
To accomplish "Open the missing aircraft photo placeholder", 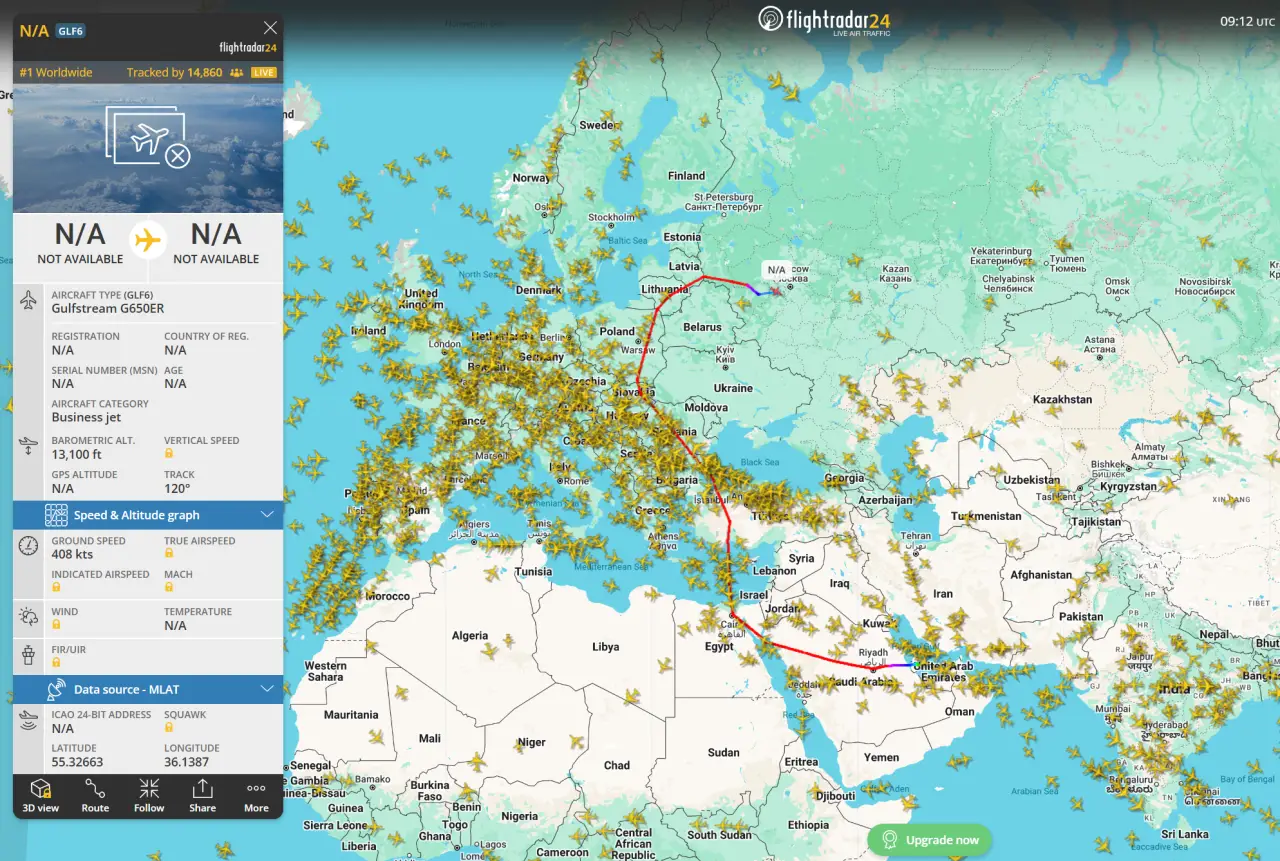I will [x=148, y=138].
